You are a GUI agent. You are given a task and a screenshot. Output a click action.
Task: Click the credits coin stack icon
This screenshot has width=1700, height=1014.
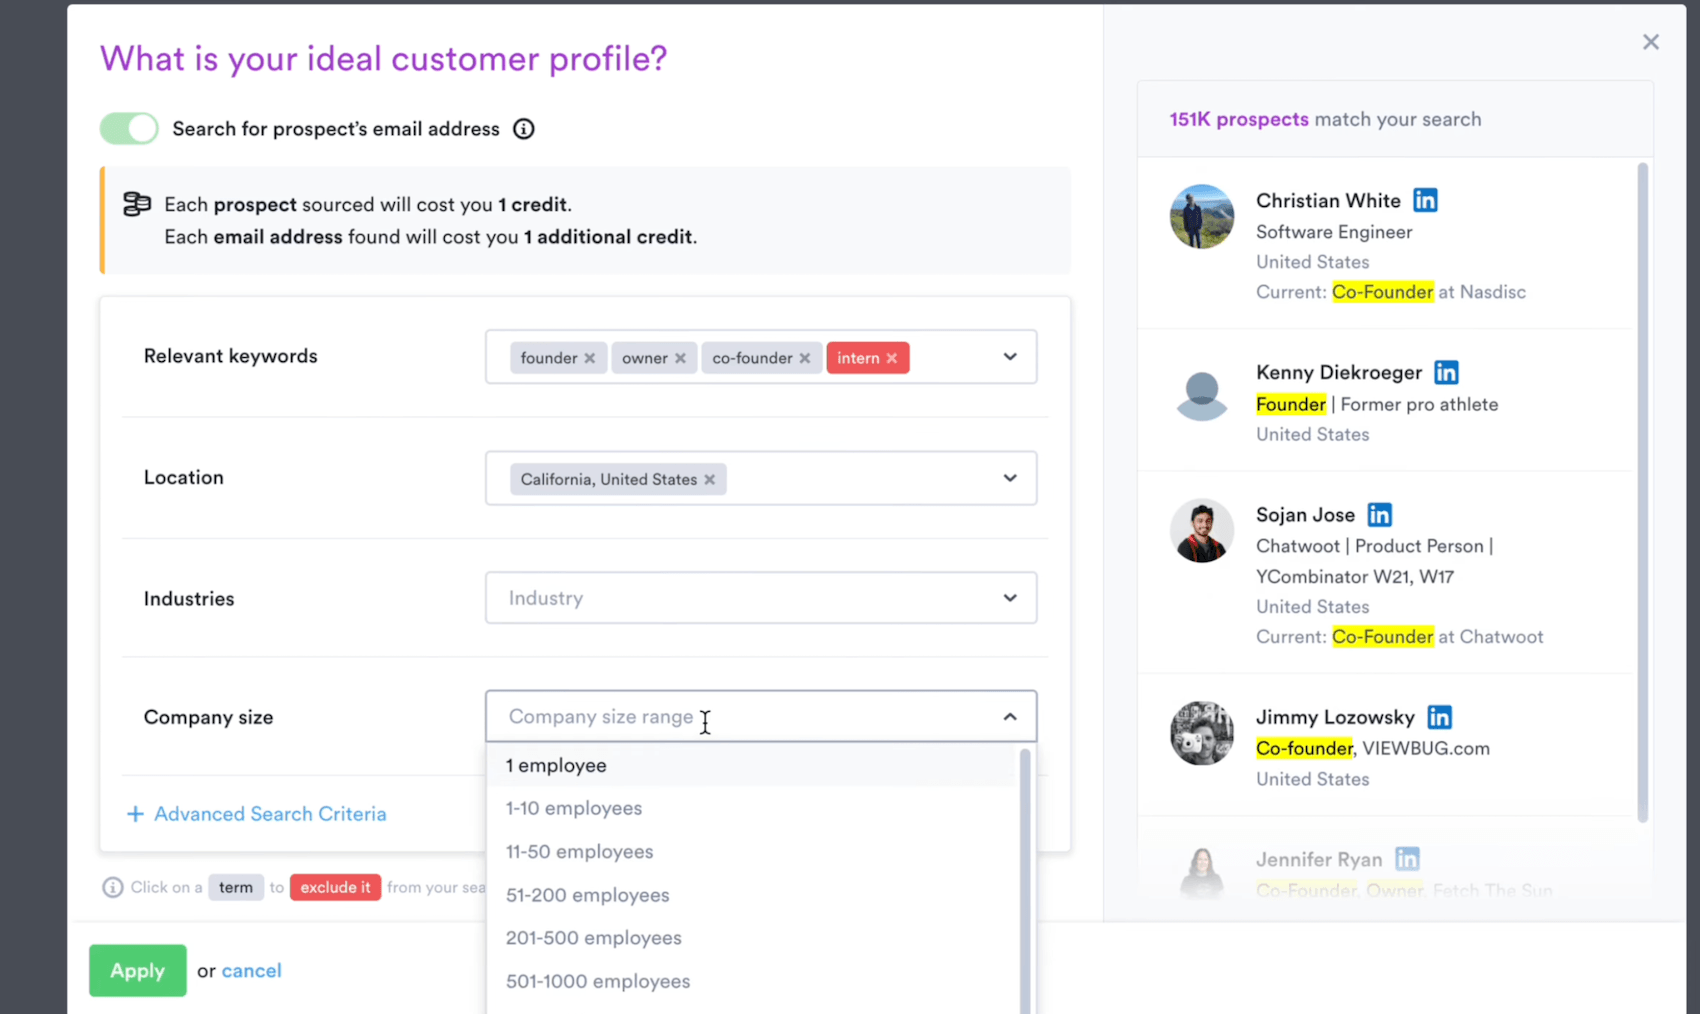(x=136, y=204)
